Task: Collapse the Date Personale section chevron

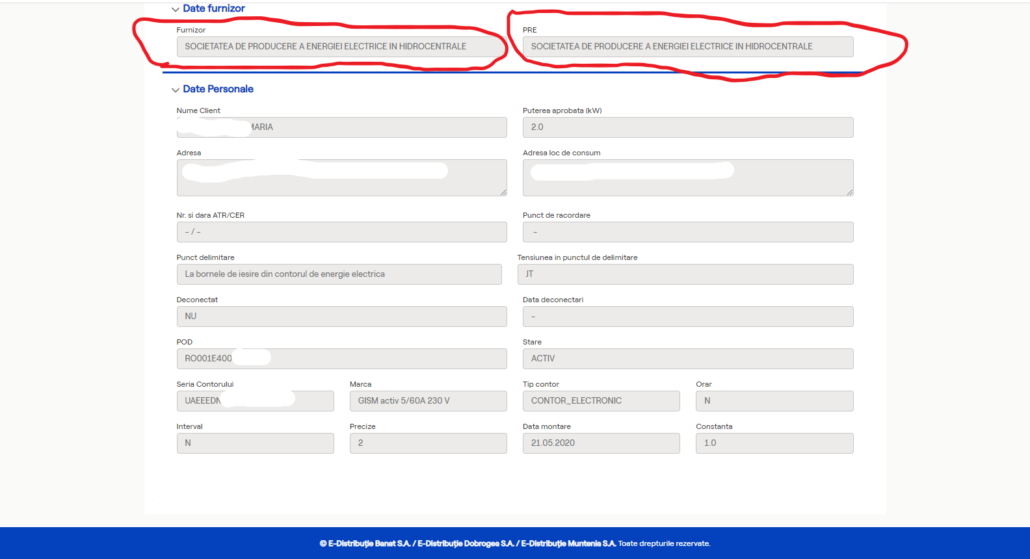Action: [x=175, y=90]
